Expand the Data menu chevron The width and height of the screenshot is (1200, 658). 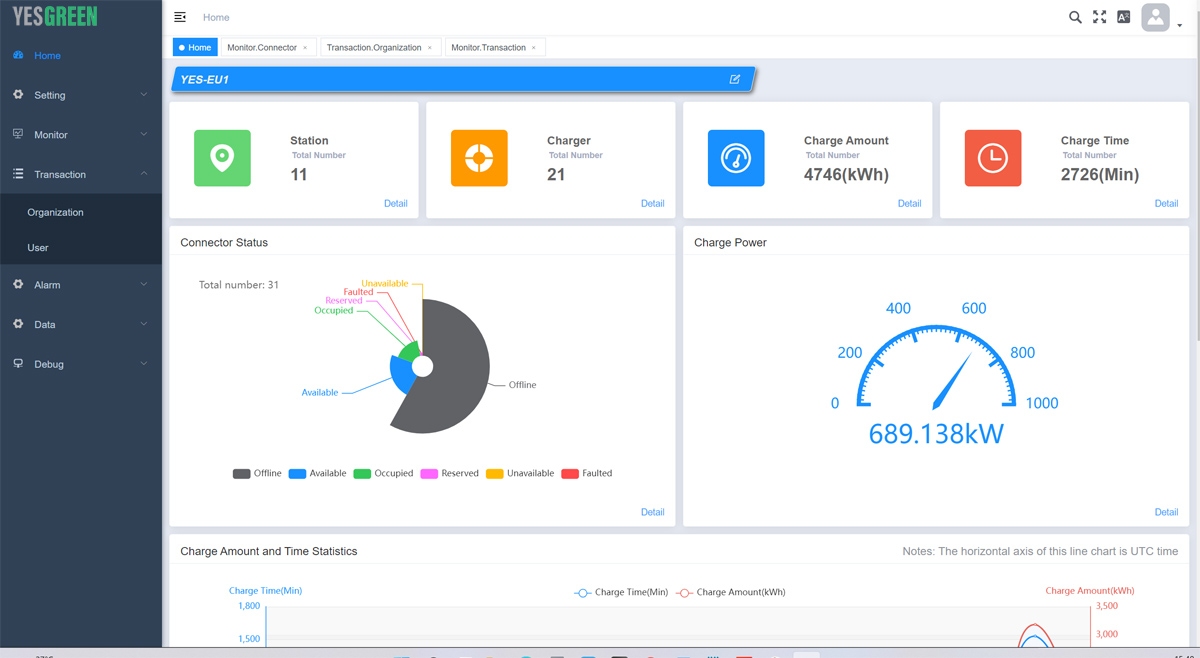pyautogui.click(x=144, y=324)
